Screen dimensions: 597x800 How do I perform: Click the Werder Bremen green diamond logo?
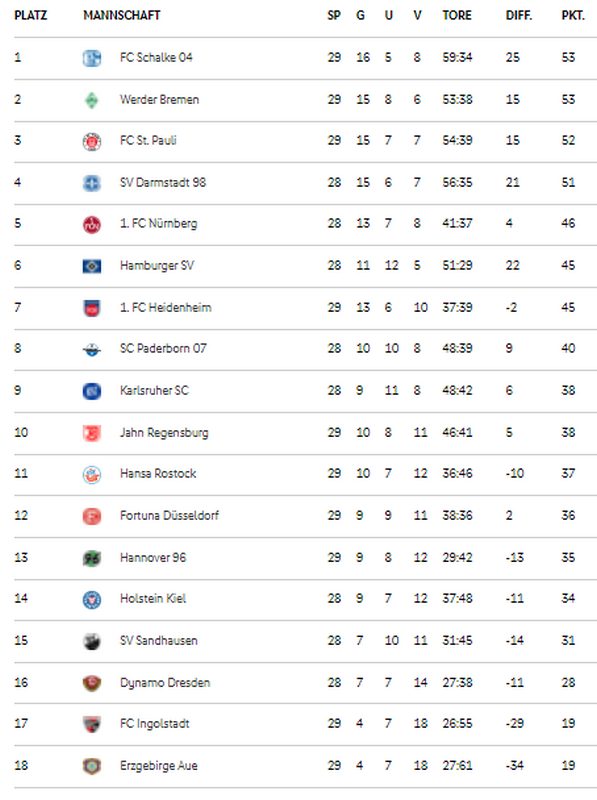(x=92, y=100)
